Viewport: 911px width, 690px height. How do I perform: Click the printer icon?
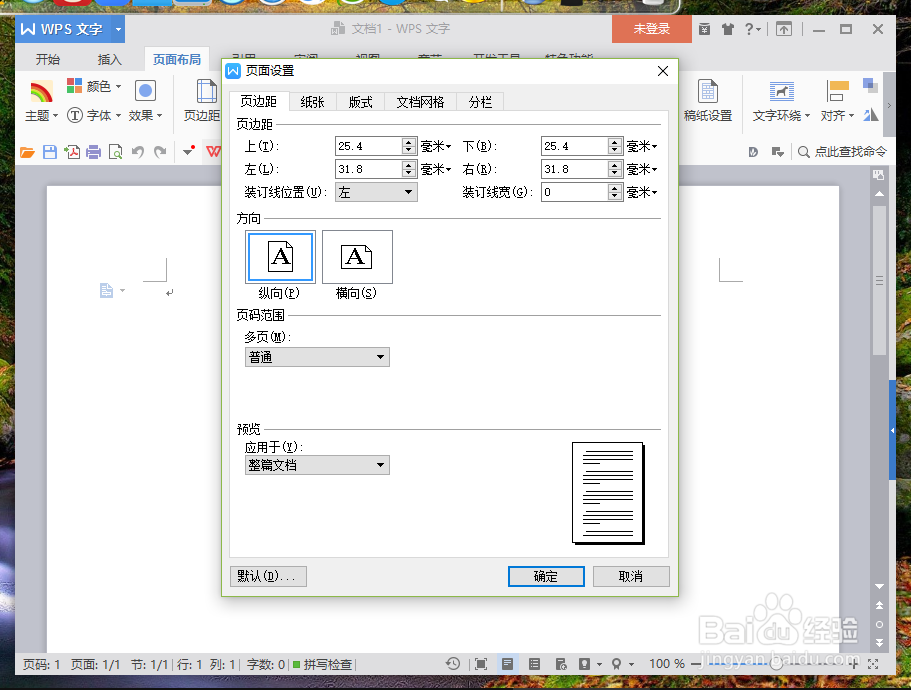(x=94, y=152)
